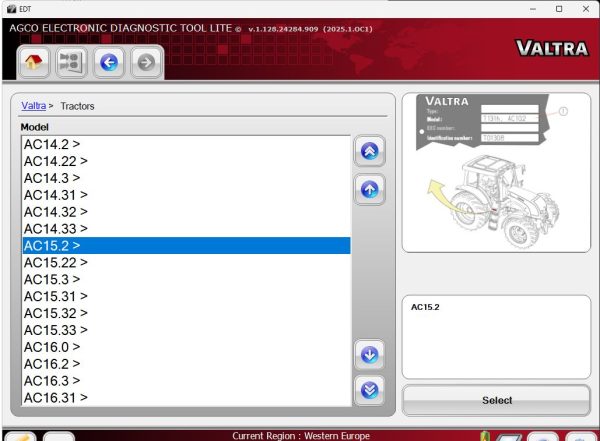This screenshot has width=600, height=441.
Task: Choose model AC14.2
Action: 186,144
